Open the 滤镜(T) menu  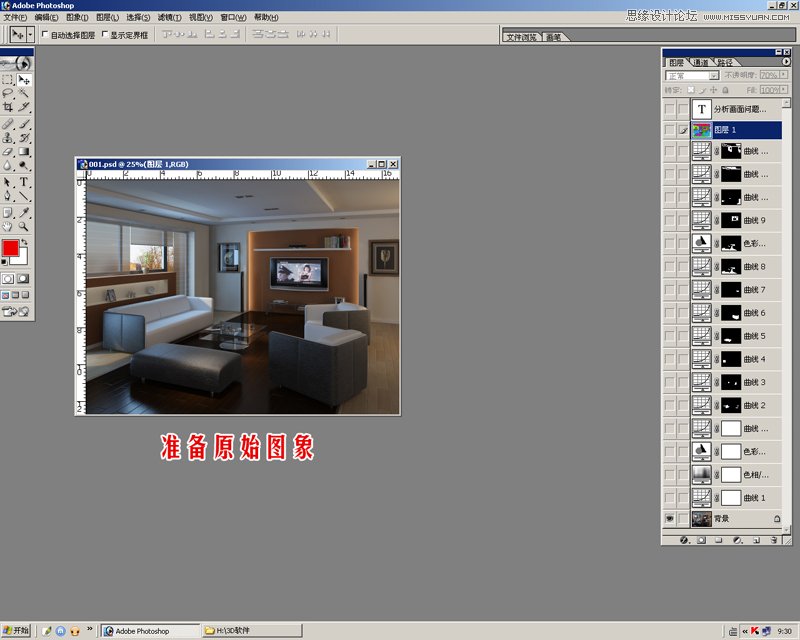pos(169,17)
